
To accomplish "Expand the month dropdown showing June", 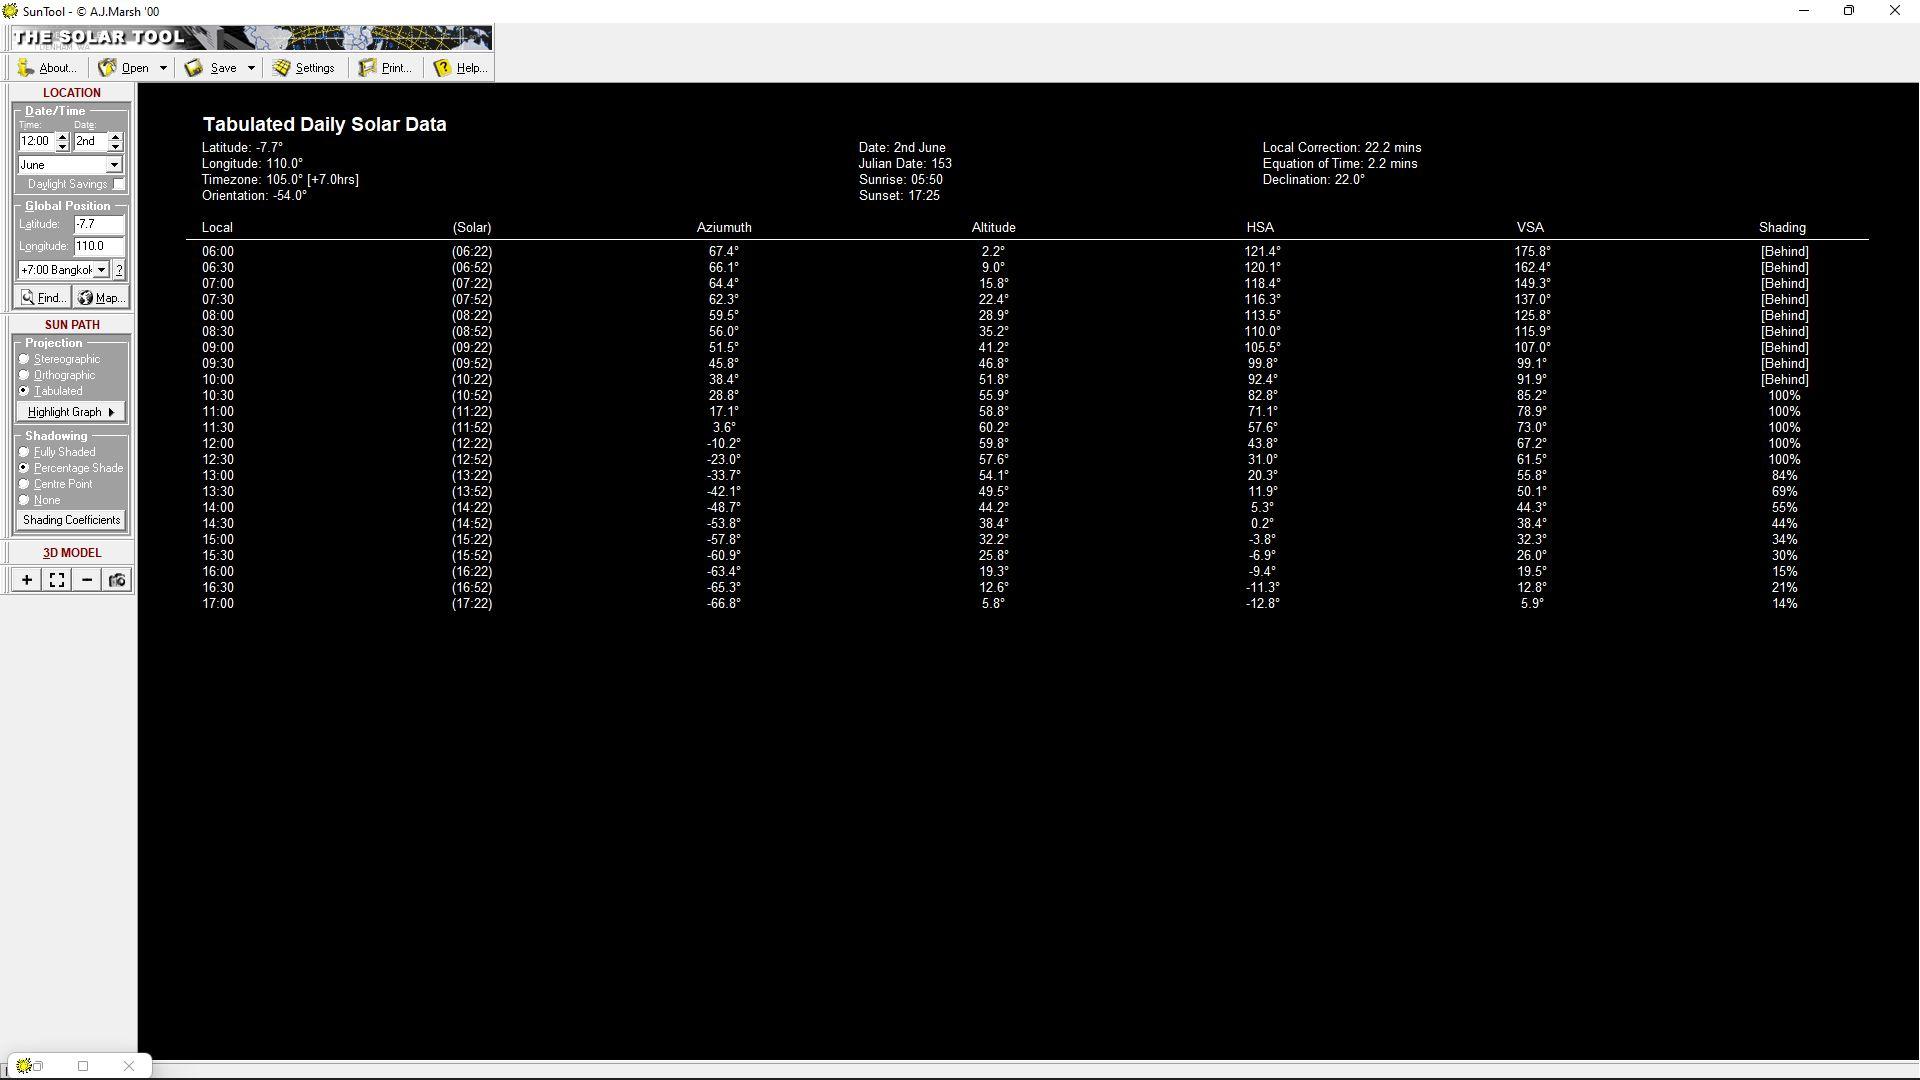I will tap(114, 165).
